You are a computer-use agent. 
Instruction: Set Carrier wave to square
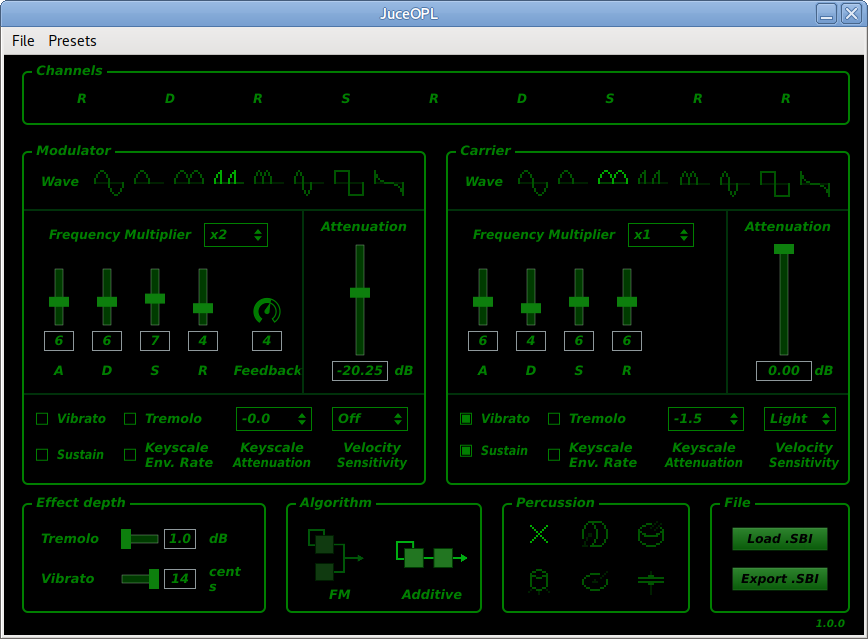coord(774,183)
